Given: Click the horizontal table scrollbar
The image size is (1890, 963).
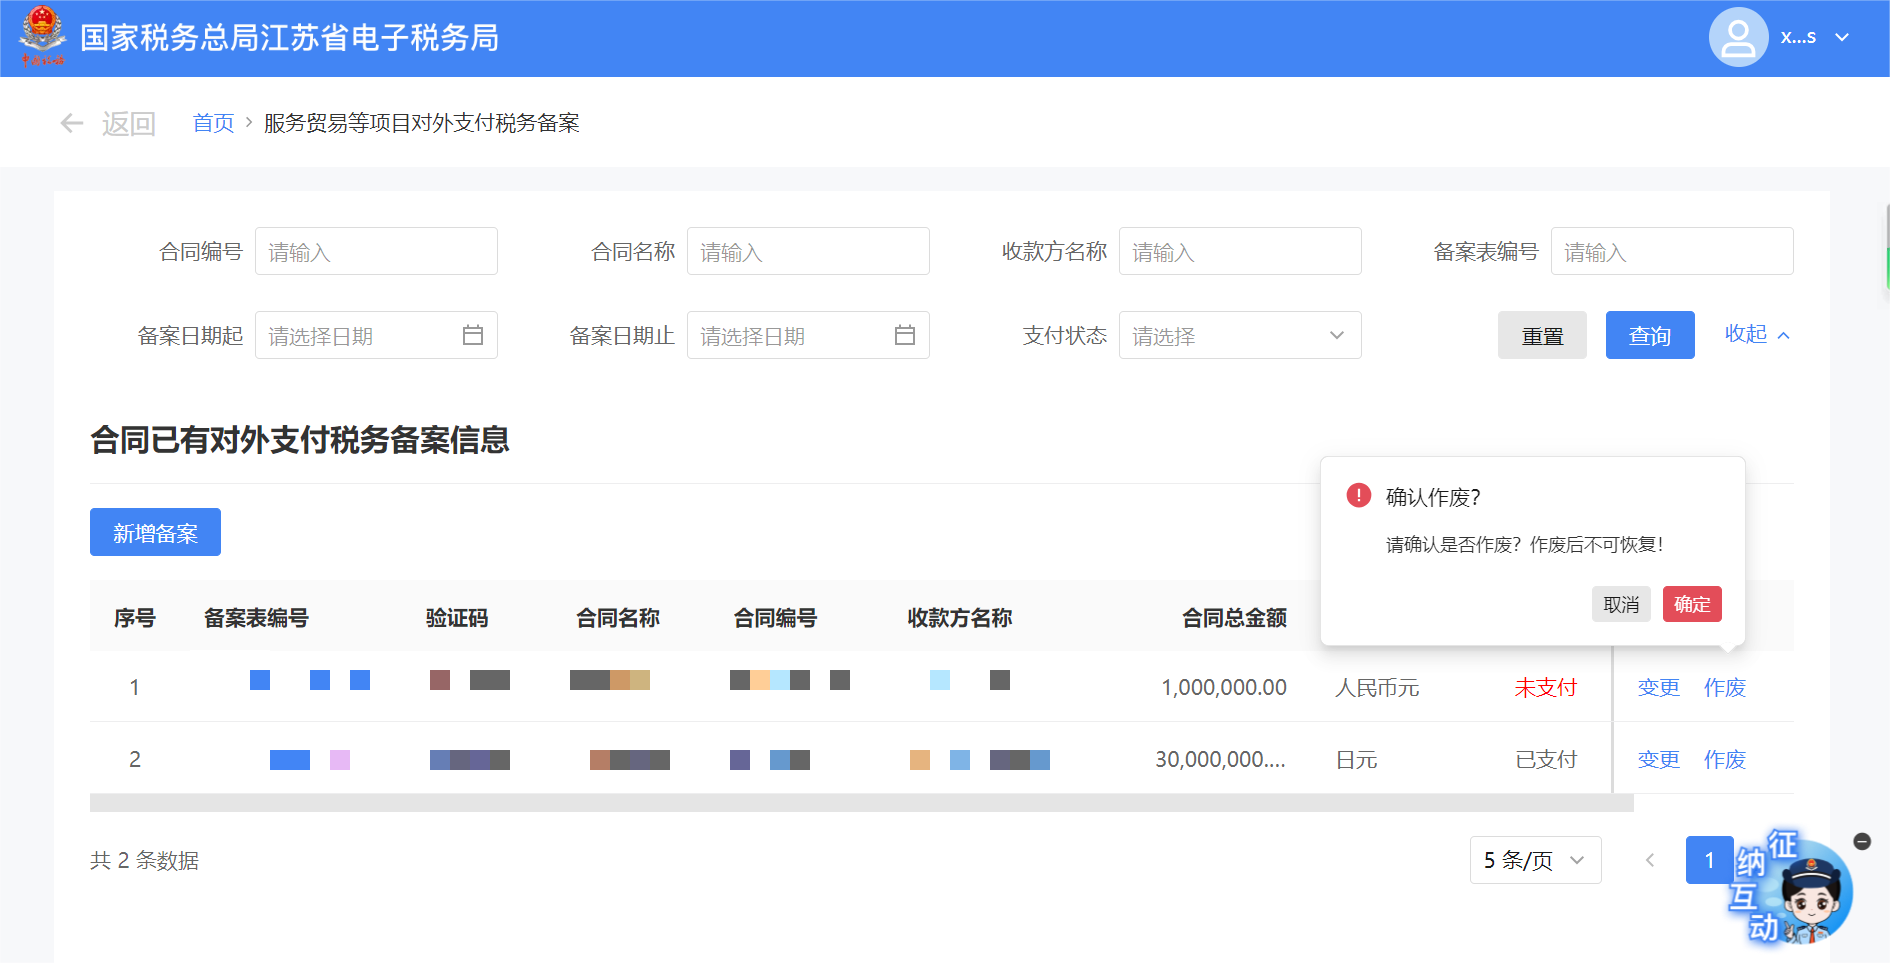Looking at the screenshot, I should 860,803.
